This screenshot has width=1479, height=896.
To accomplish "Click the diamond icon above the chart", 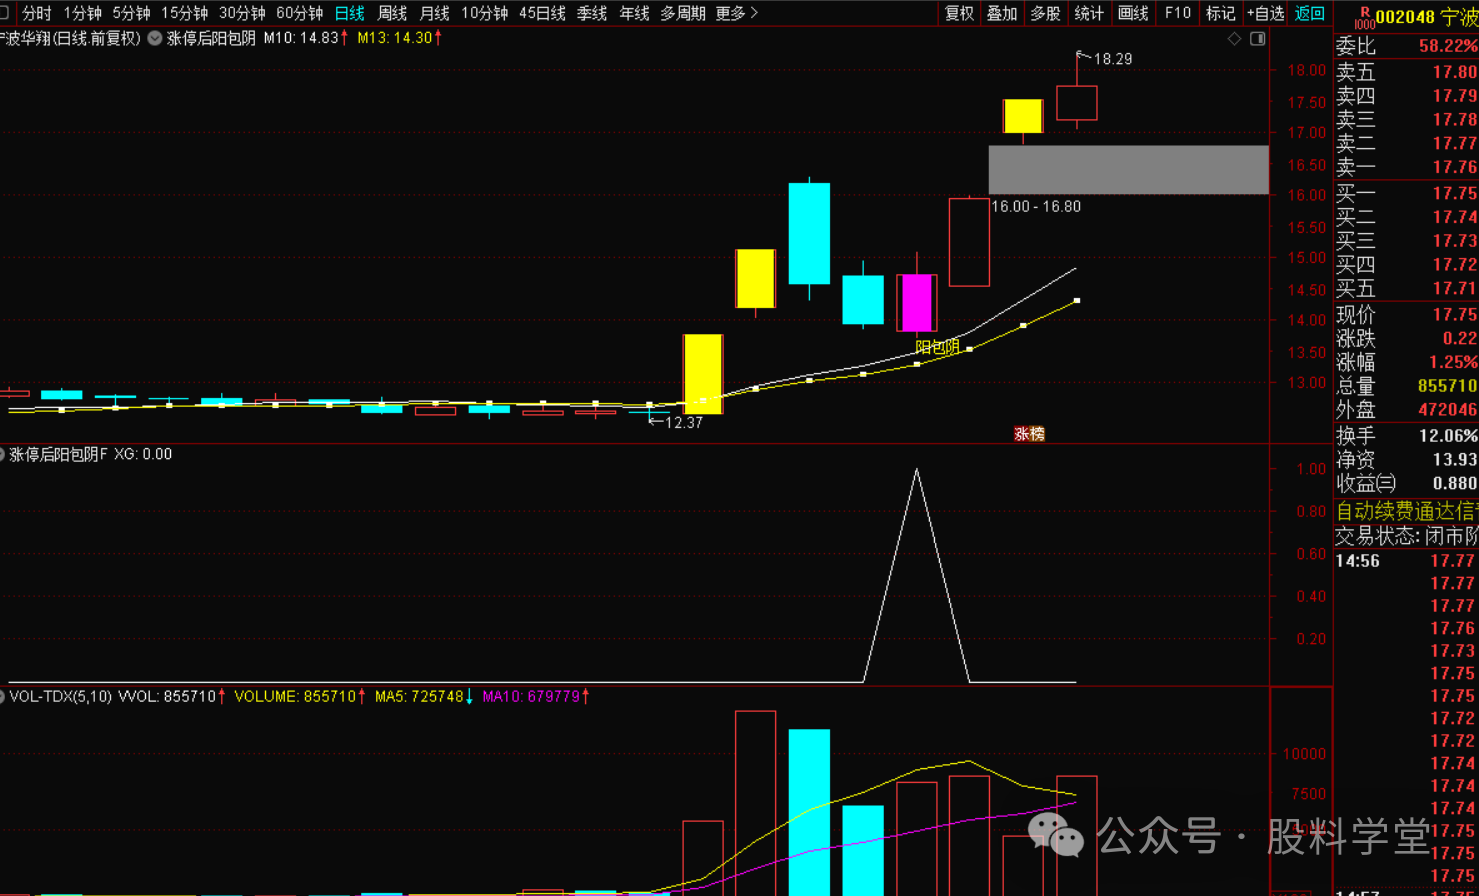I will coord(1234,38).
